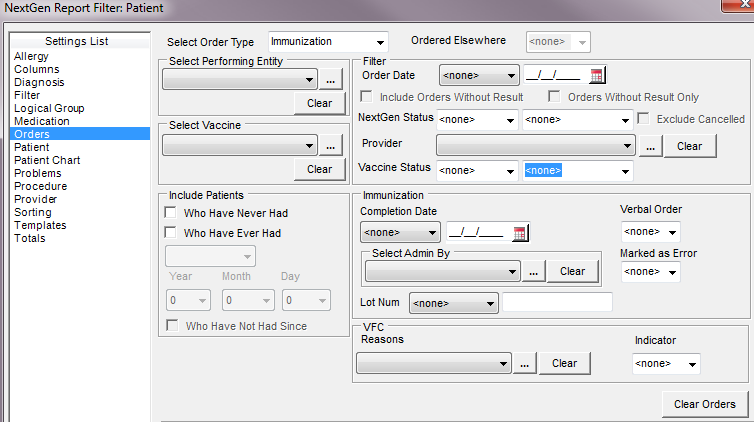Check Who Have Ever Had

170,233
